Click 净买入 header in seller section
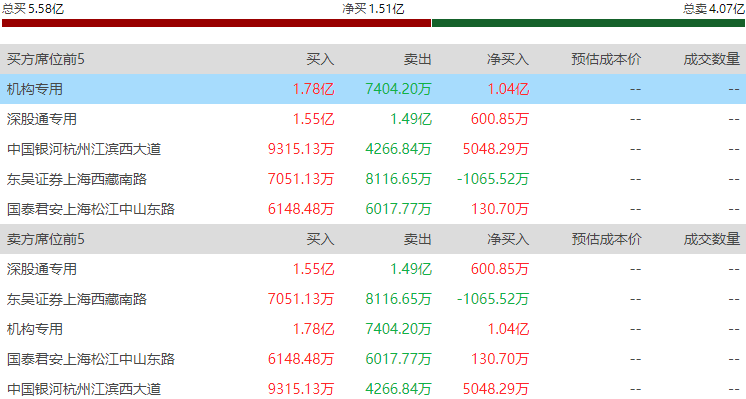 (x=508, y=239)
